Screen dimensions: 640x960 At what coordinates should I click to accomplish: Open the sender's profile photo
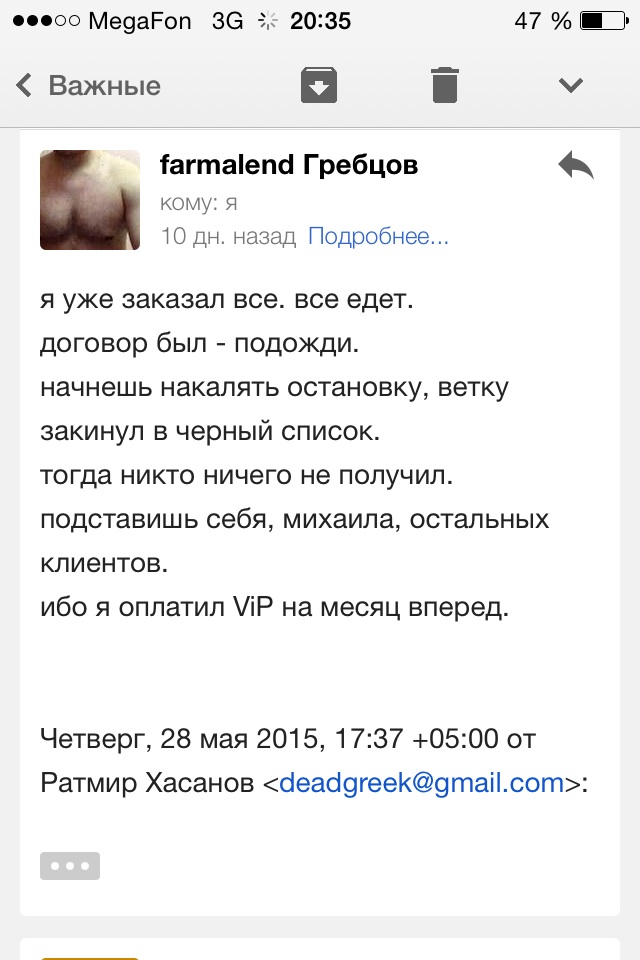pyautogui.click(x=90, y=200)
